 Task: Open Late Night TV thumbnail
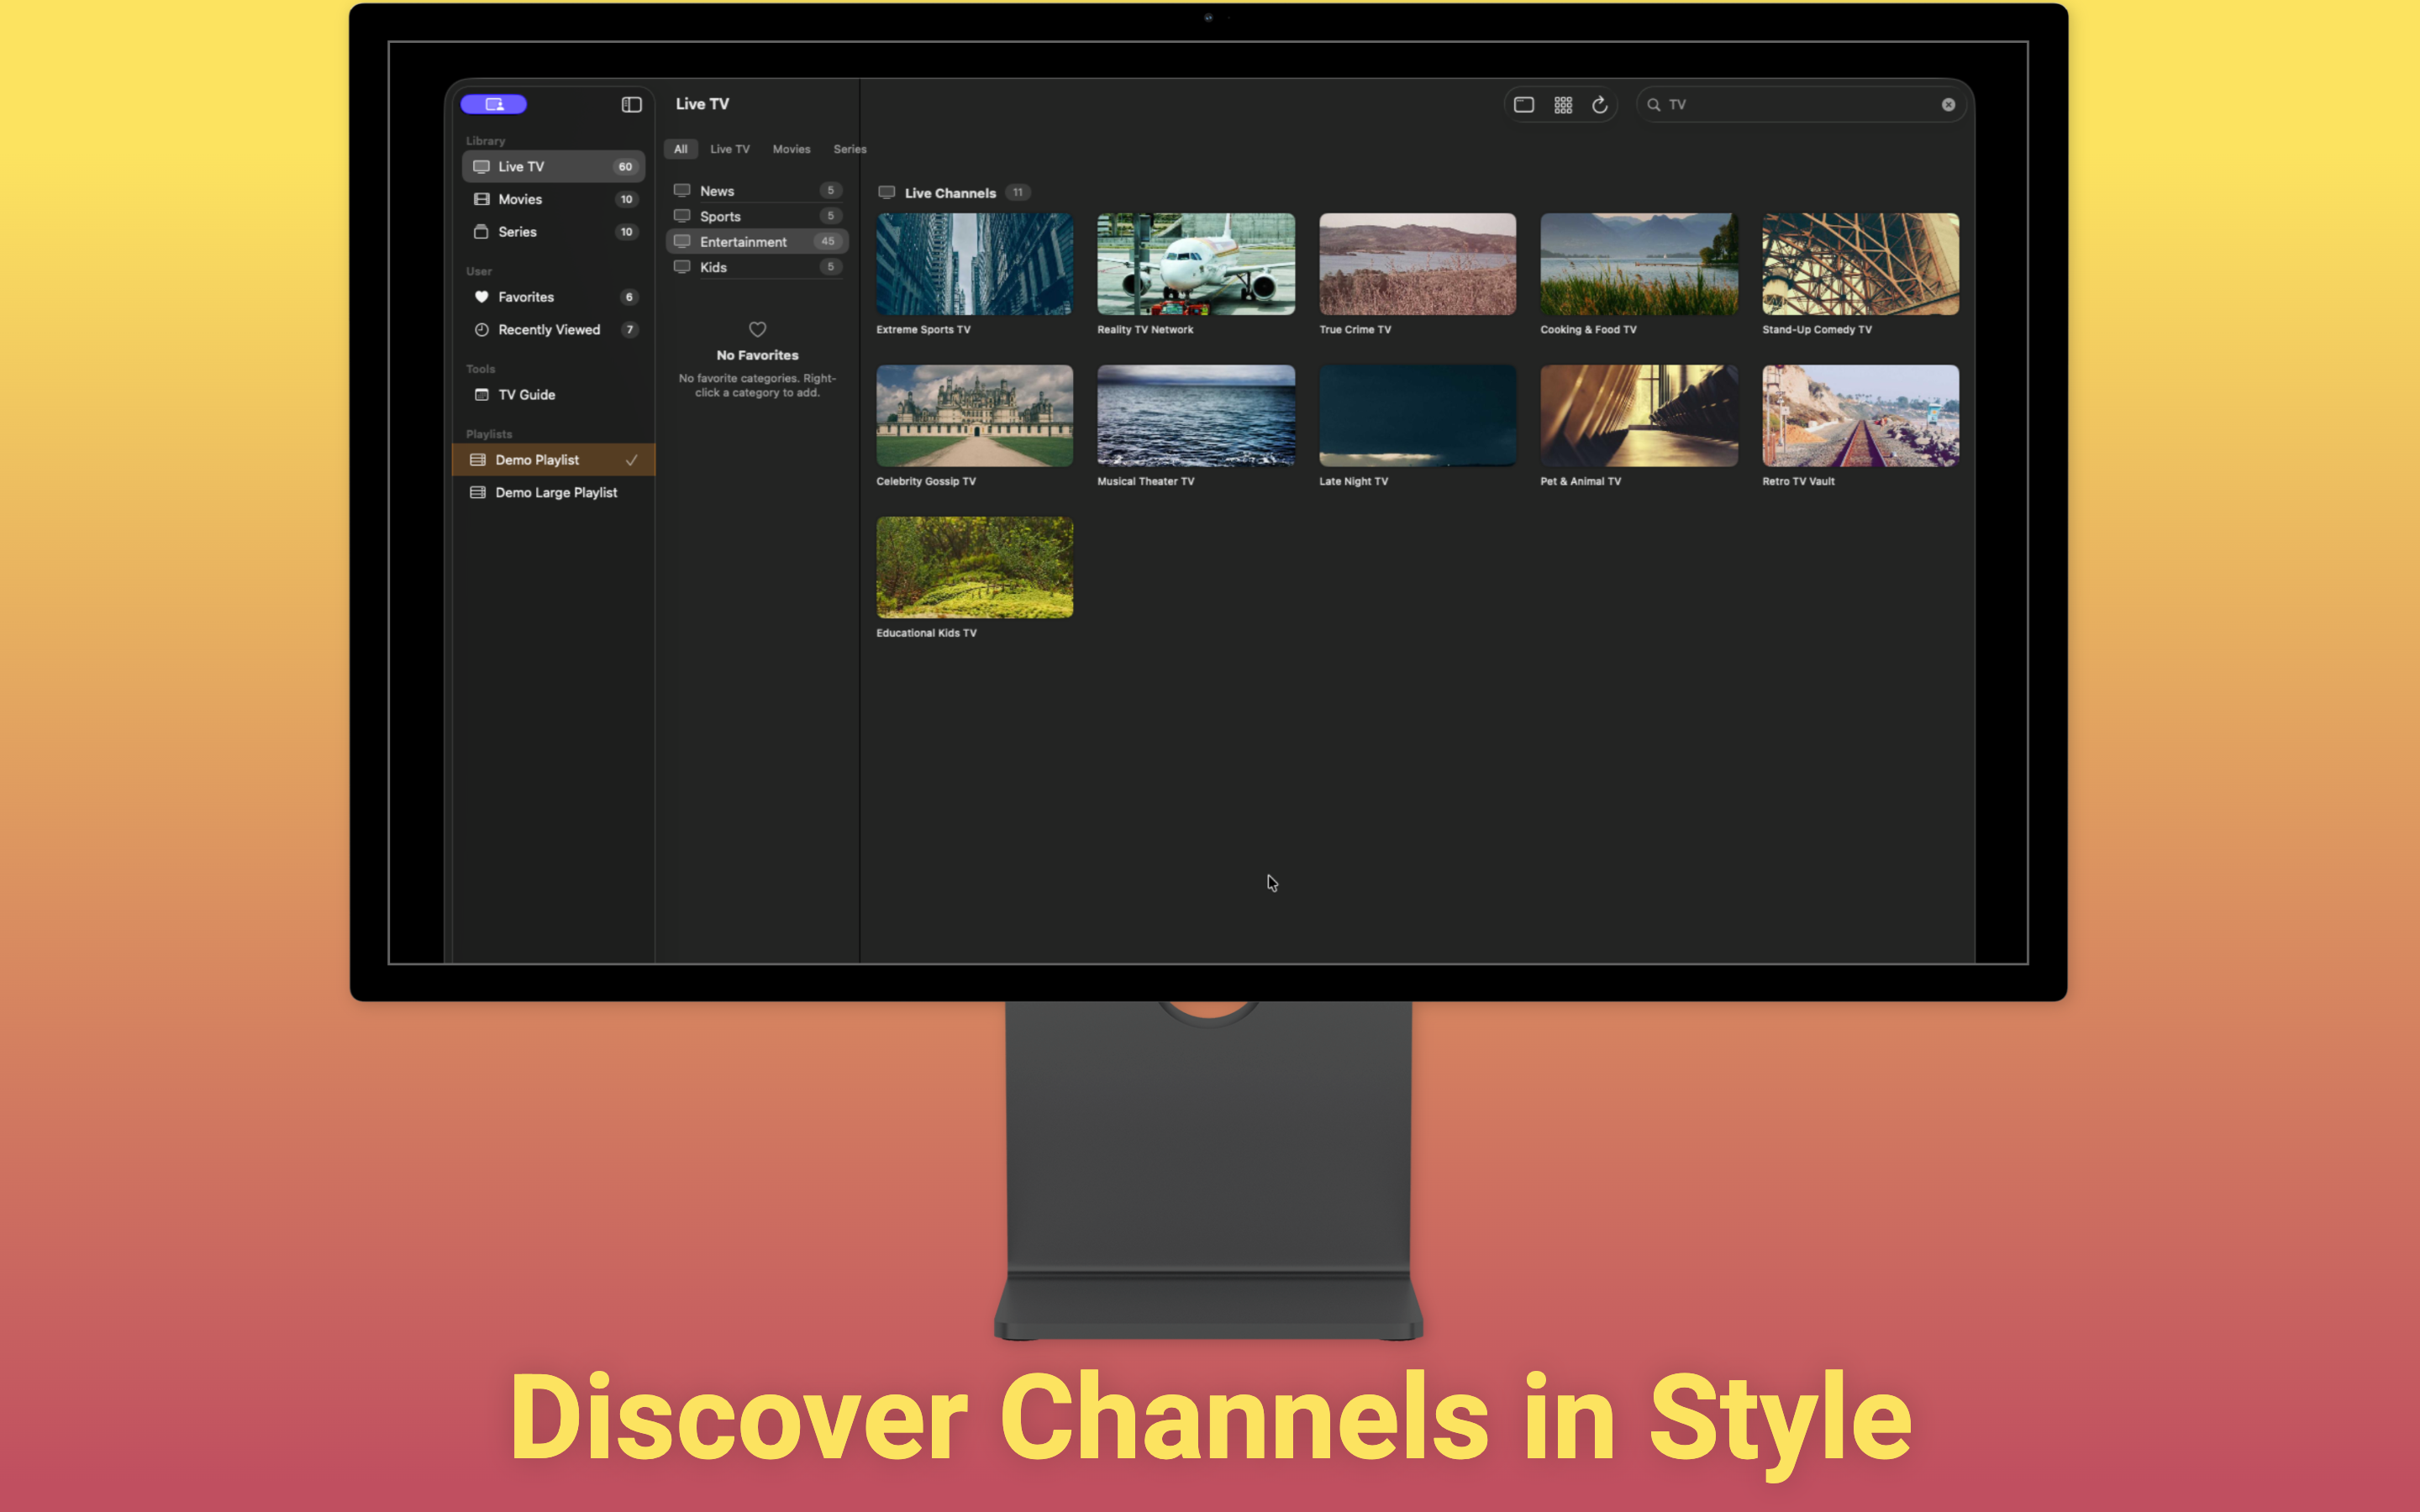click(1417, 415)
